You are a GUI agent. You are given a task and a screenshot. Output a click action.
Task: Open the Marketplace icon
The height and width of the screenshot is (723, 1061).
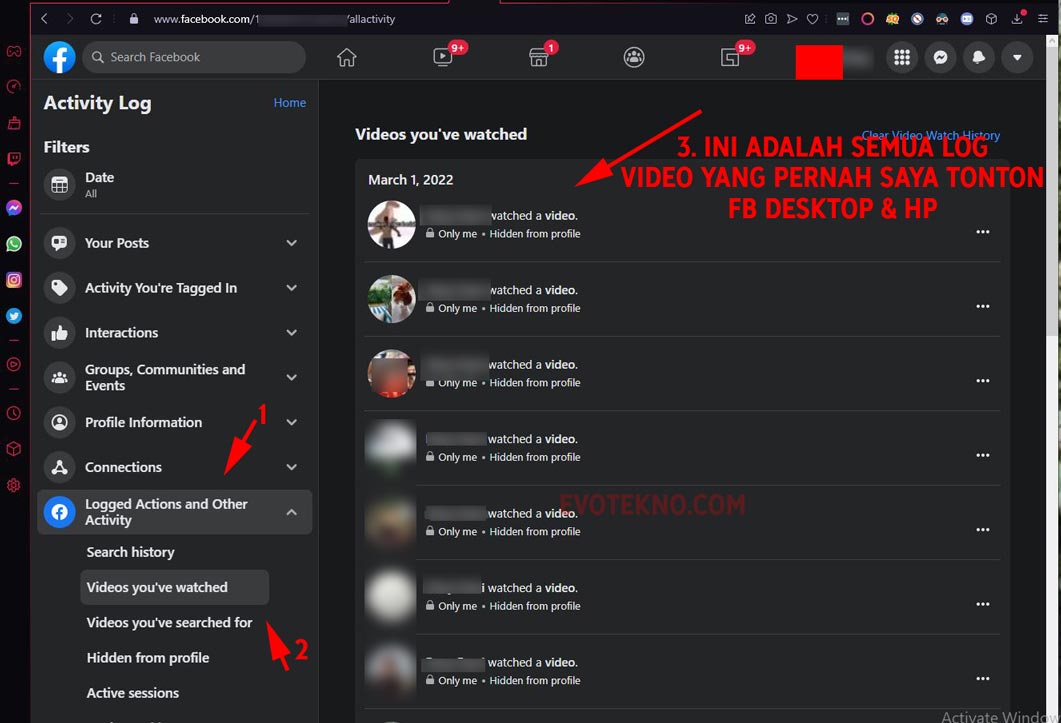click(x=539, y=58)
